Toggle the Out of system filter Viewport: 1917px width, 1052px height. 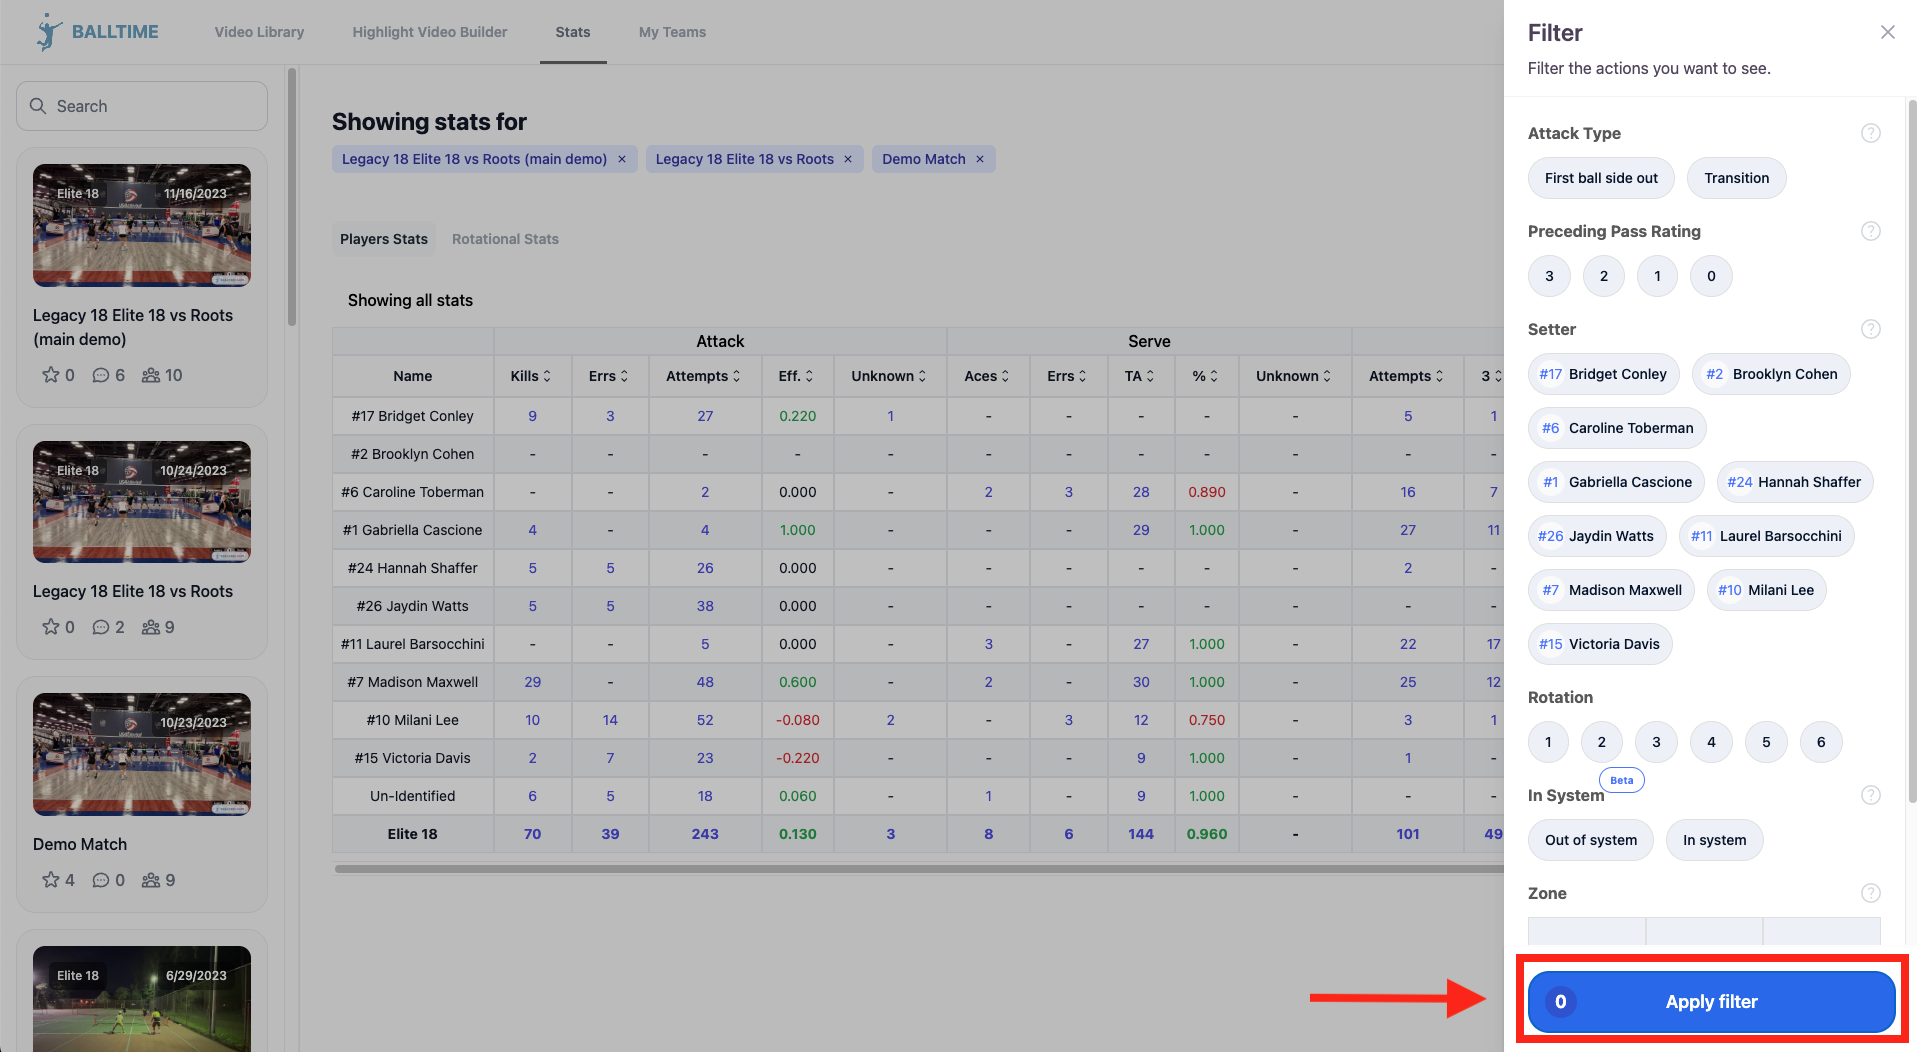pyautogui.click(x=1590, y=840)
